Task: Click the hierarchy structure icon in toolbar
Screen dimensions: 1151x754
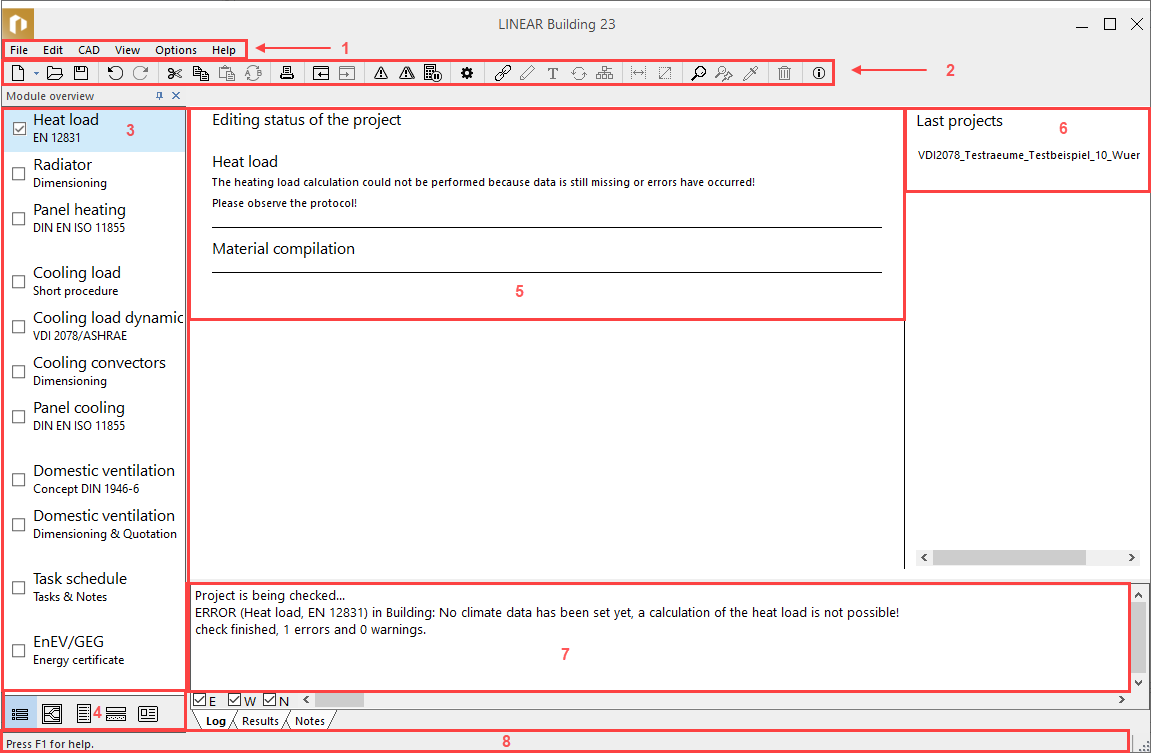Action: [605, 73]
